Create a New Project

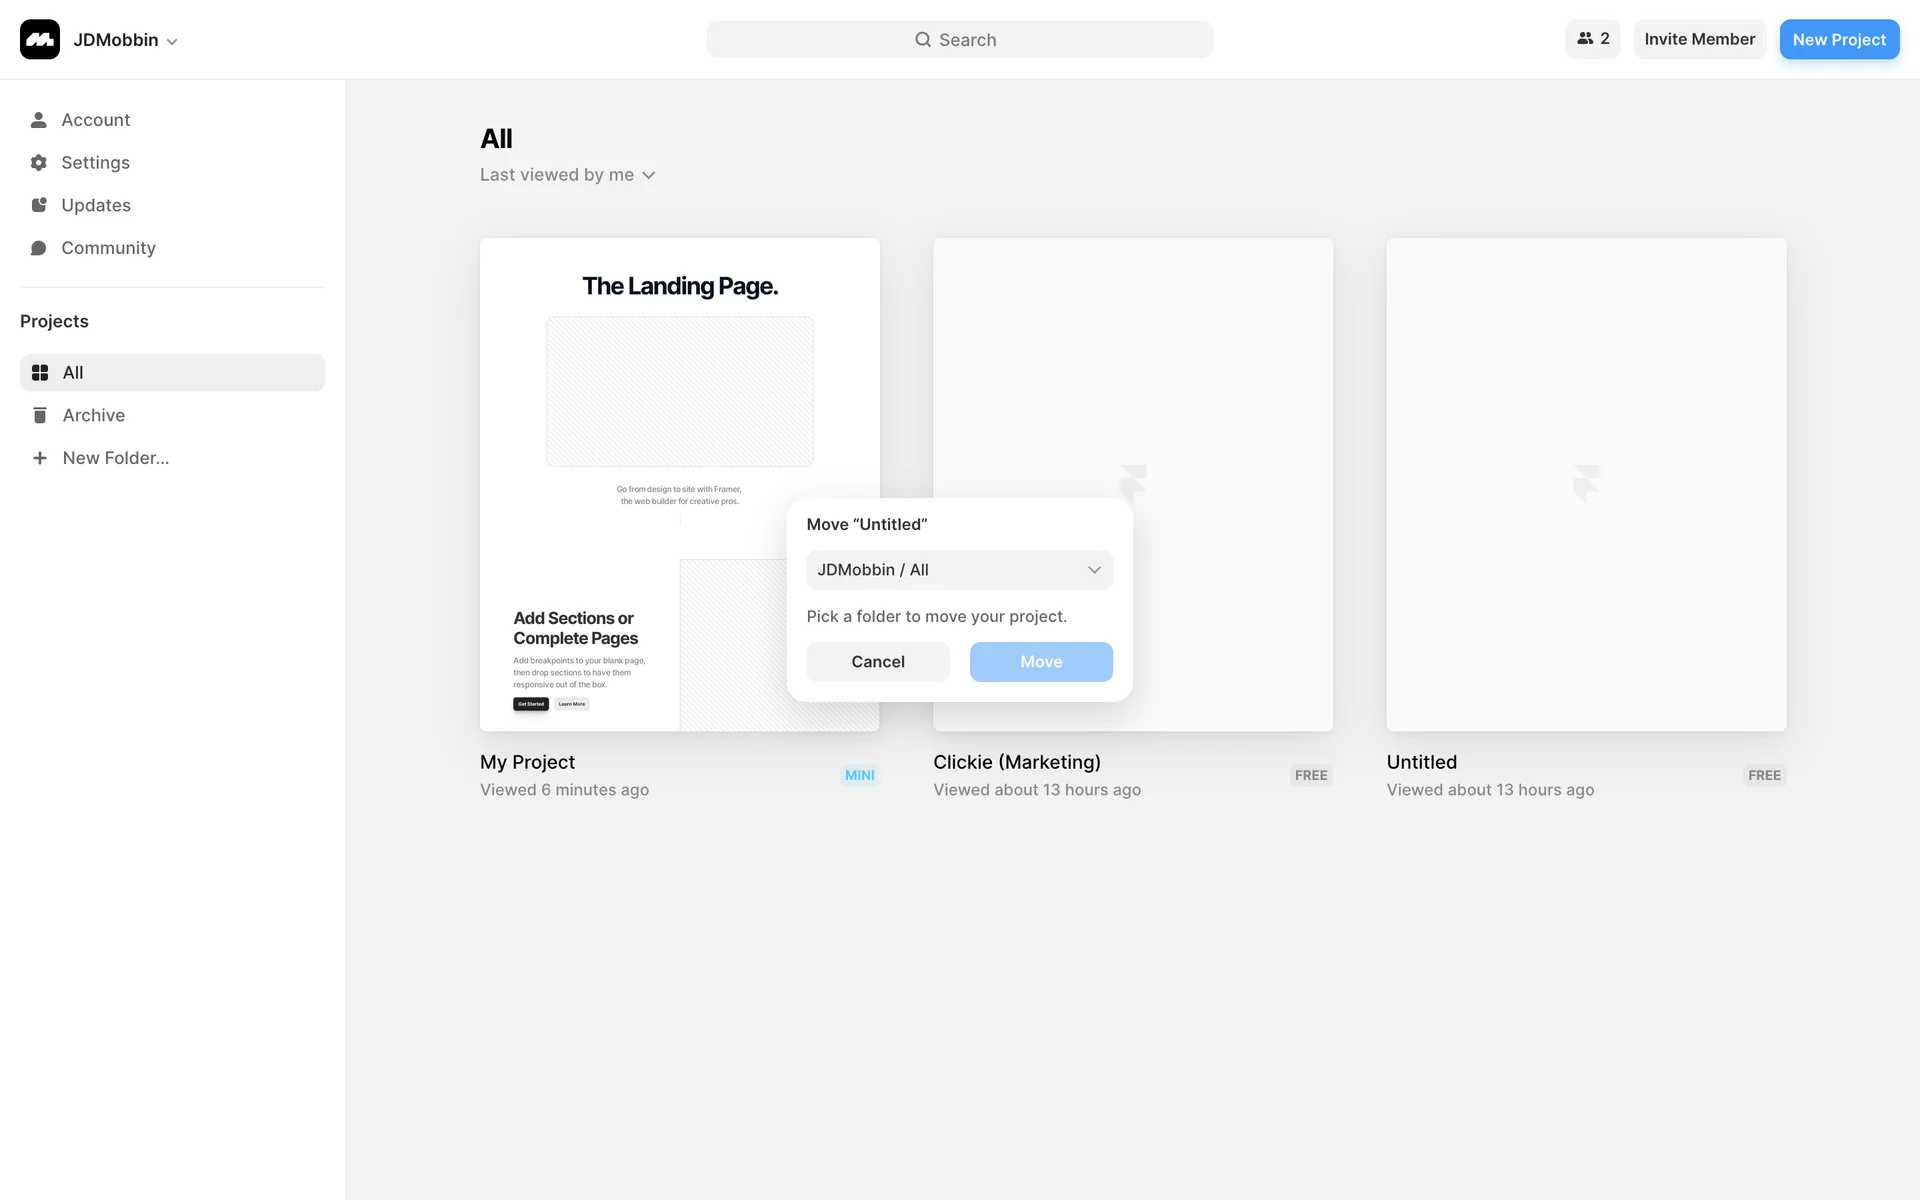pos(1838,40)
